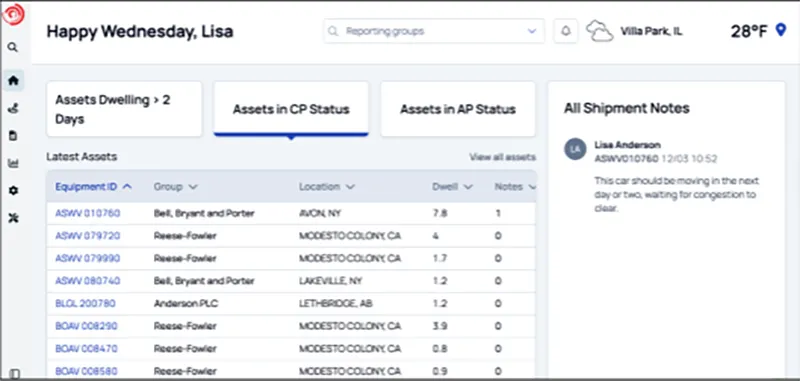
Task: Click the Reporting groups search field
Action: pyautogui.click(x=434, y=31)
